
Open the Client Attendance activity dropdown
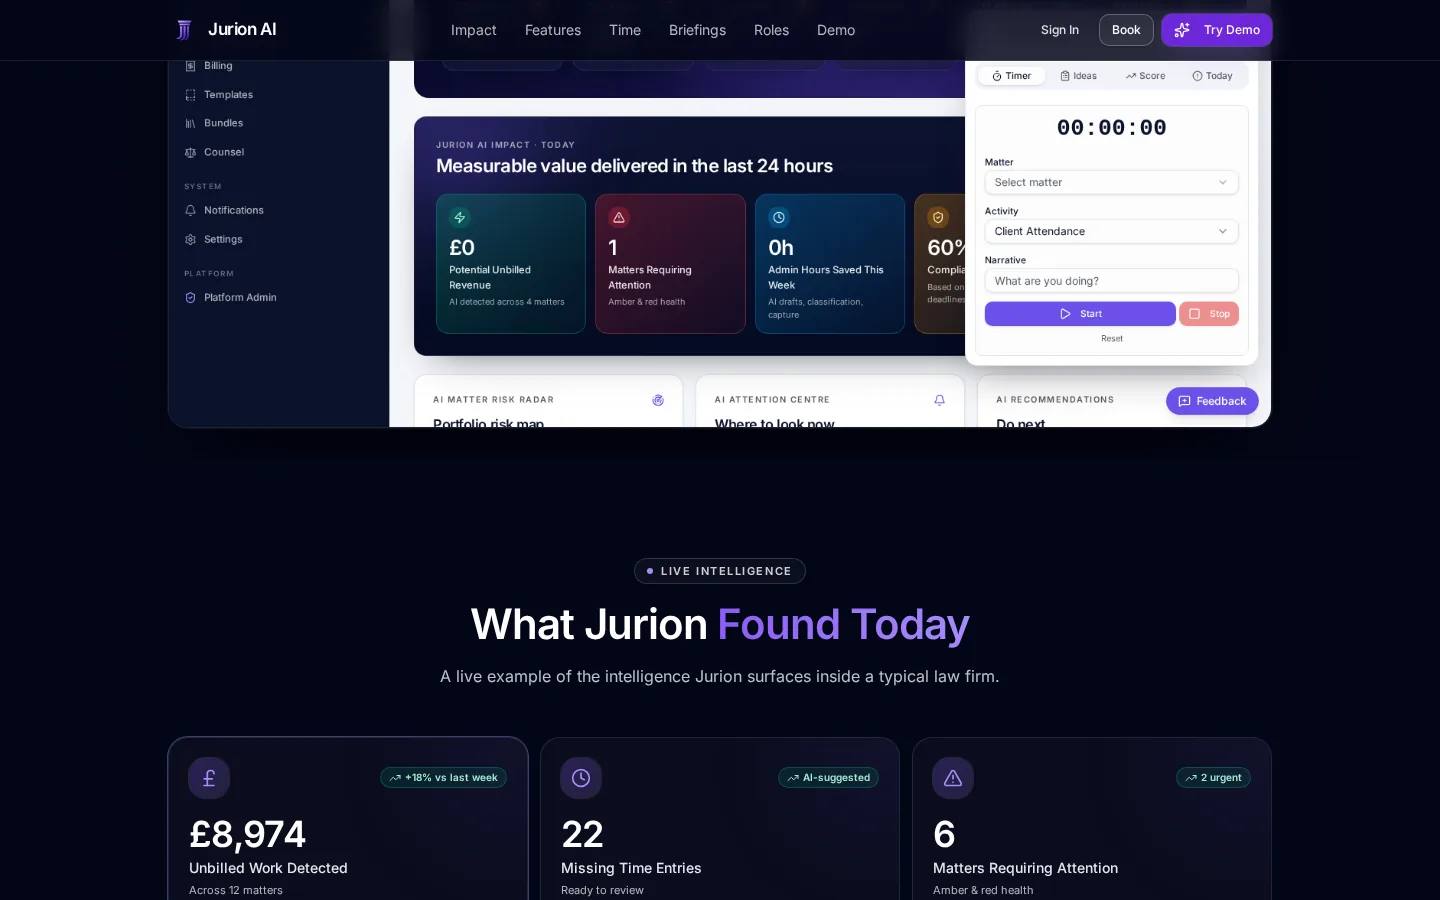pos(1111,231)
